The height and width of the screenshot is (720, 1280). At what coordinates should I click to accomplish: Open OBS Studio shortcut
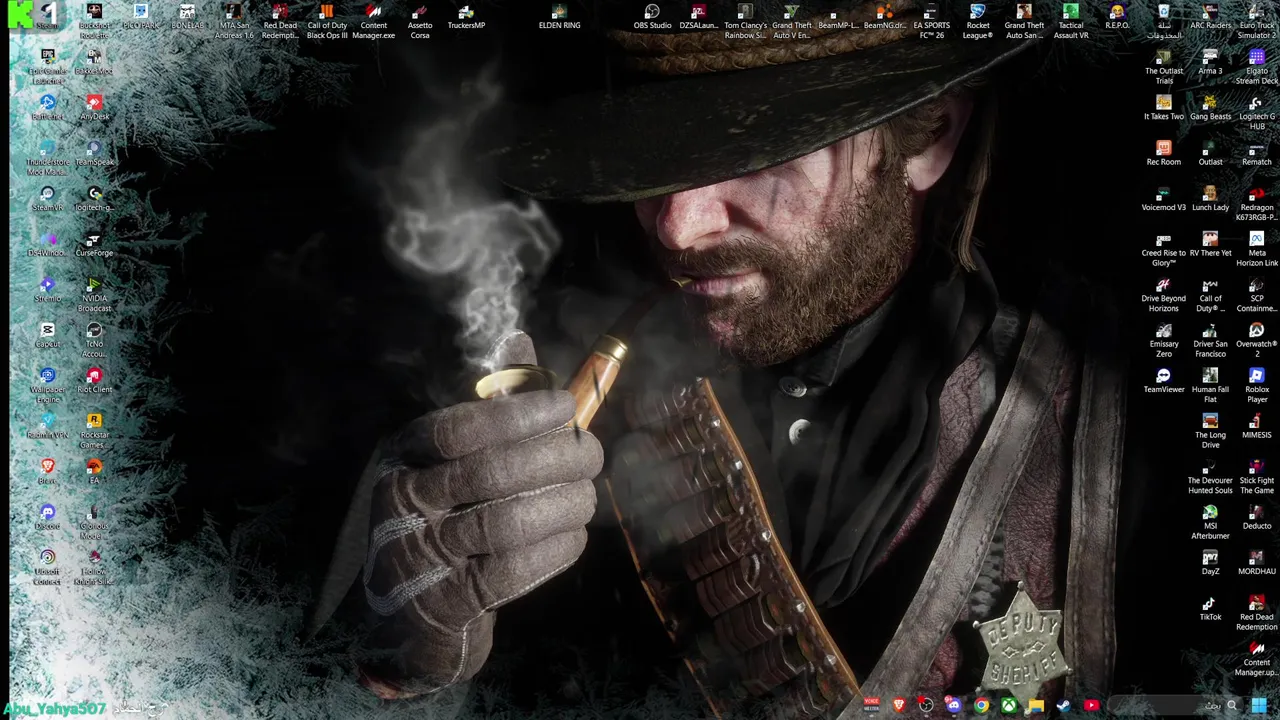point(652,16)
